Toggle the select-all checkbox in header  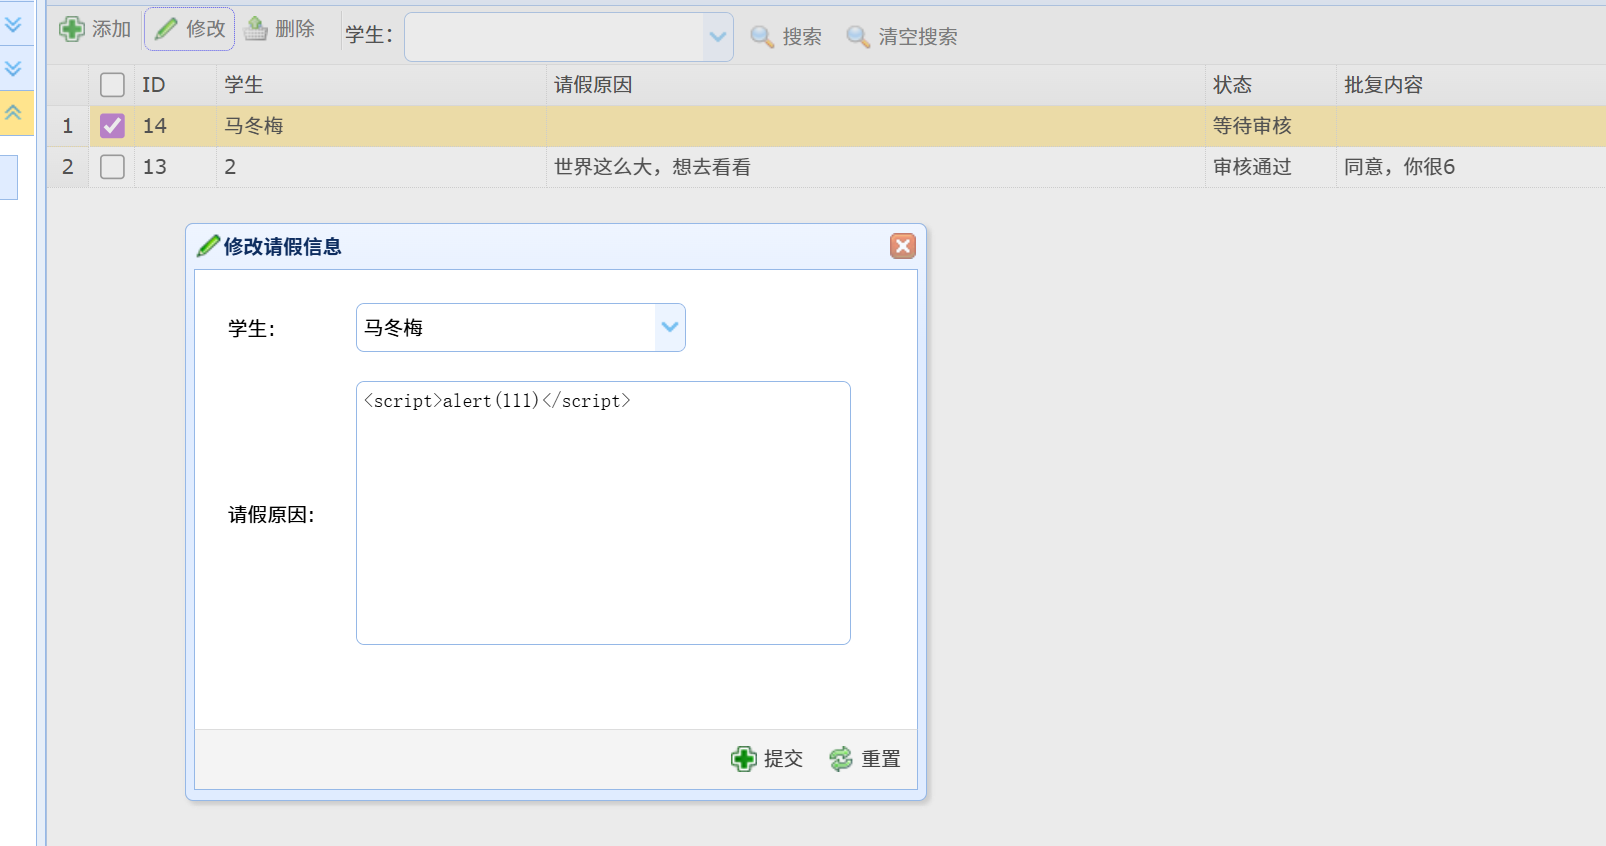(x=112, y=85)
